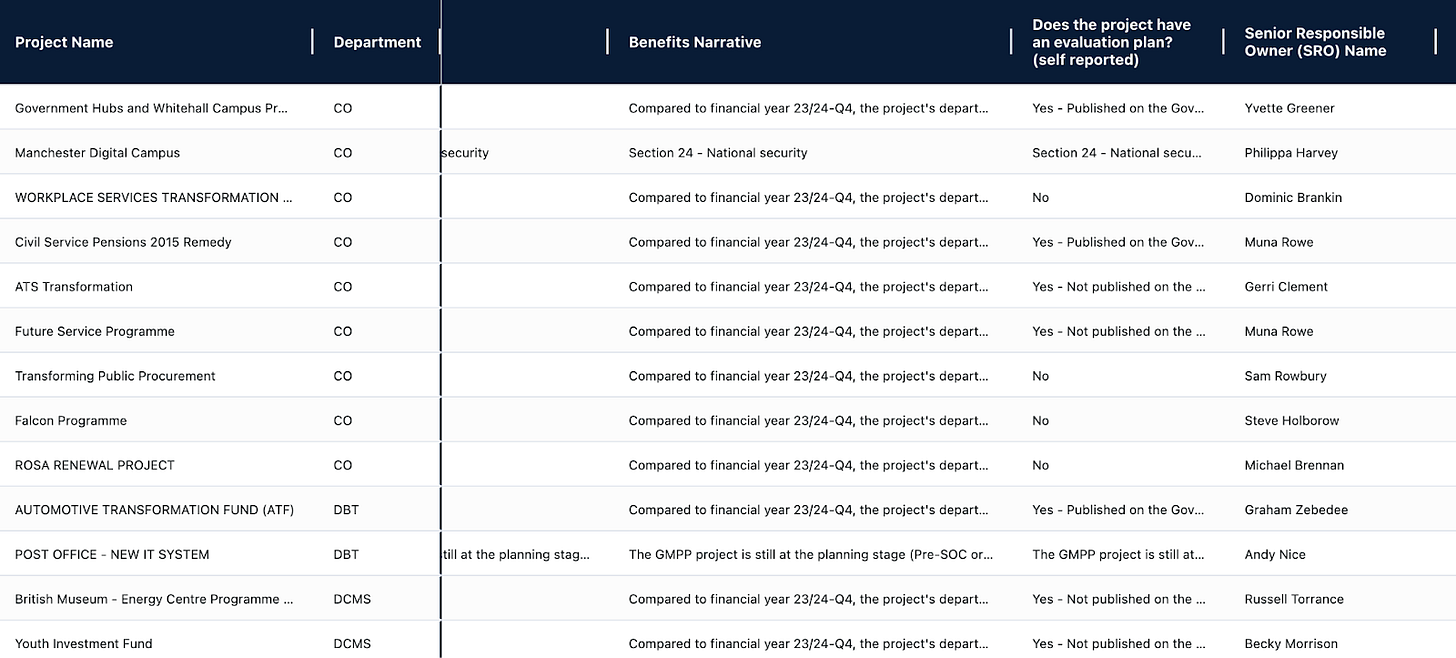Select the Future Service Programme project name
1456x658 pixels.
(x=95, y=331)
